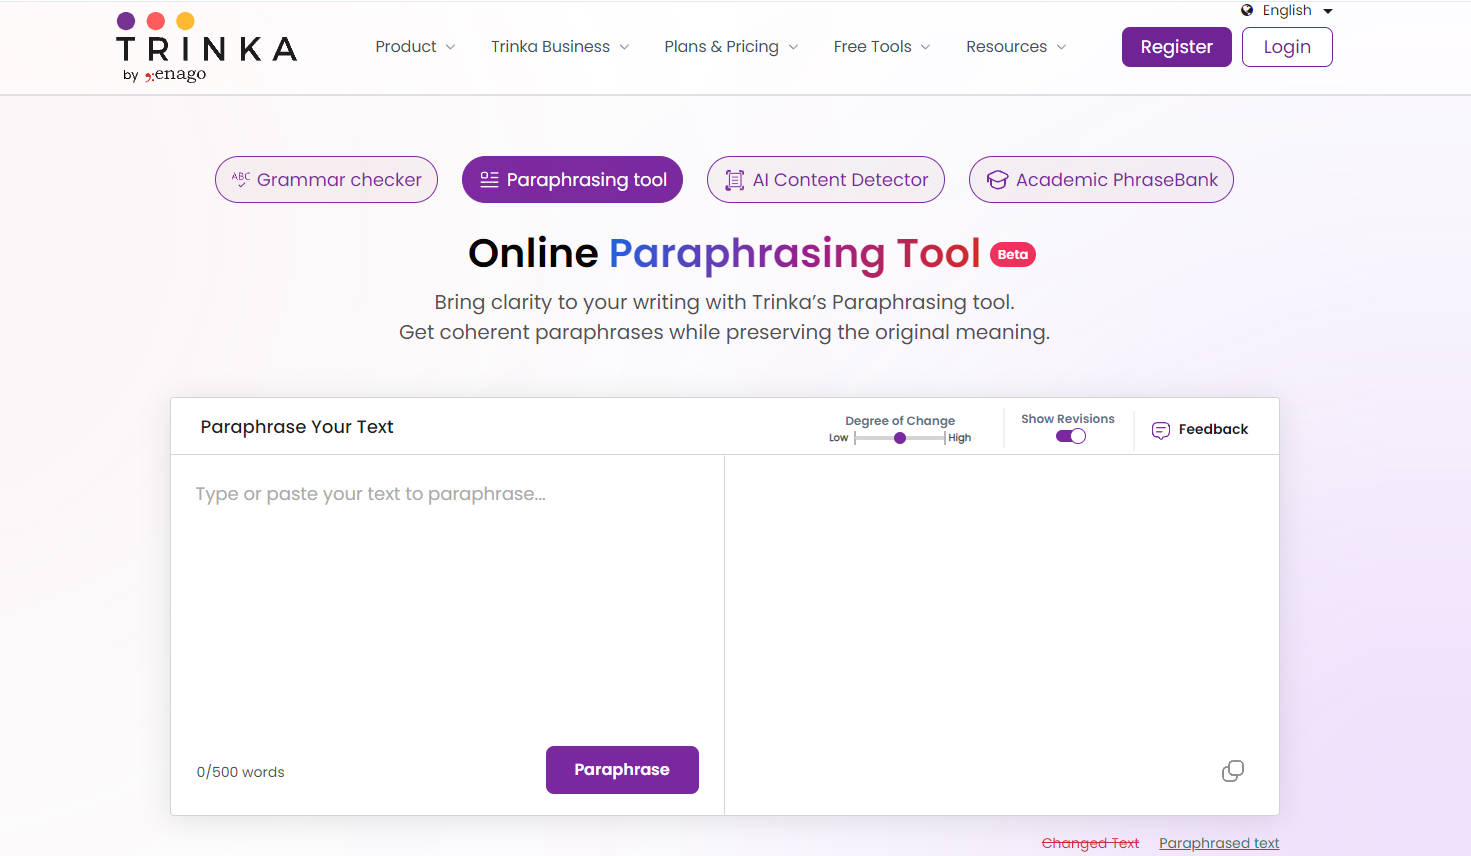Open the AI Content Detector scanner icon
This screenshot has height=856, width=1471.
click(x=733, y=179)
